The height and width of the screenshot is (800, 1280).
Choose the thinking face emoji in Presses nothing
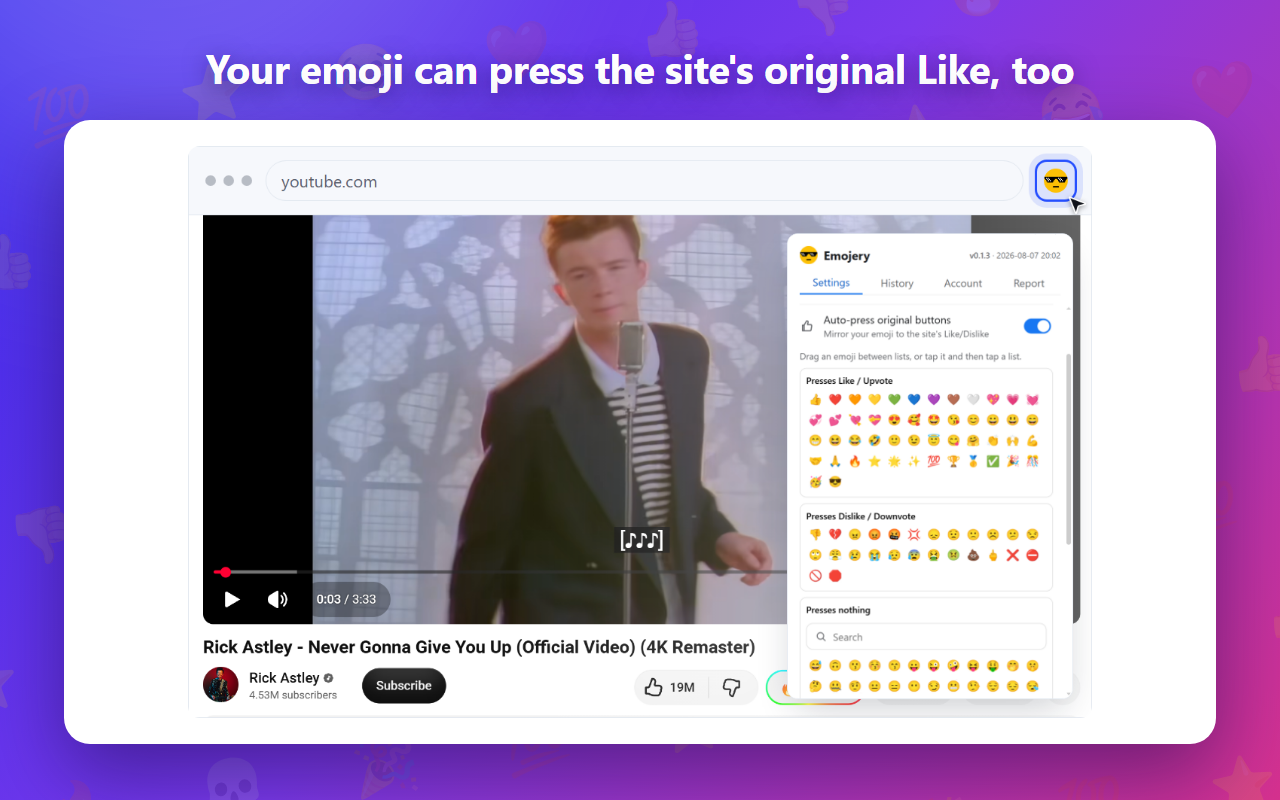coord(815,686)
